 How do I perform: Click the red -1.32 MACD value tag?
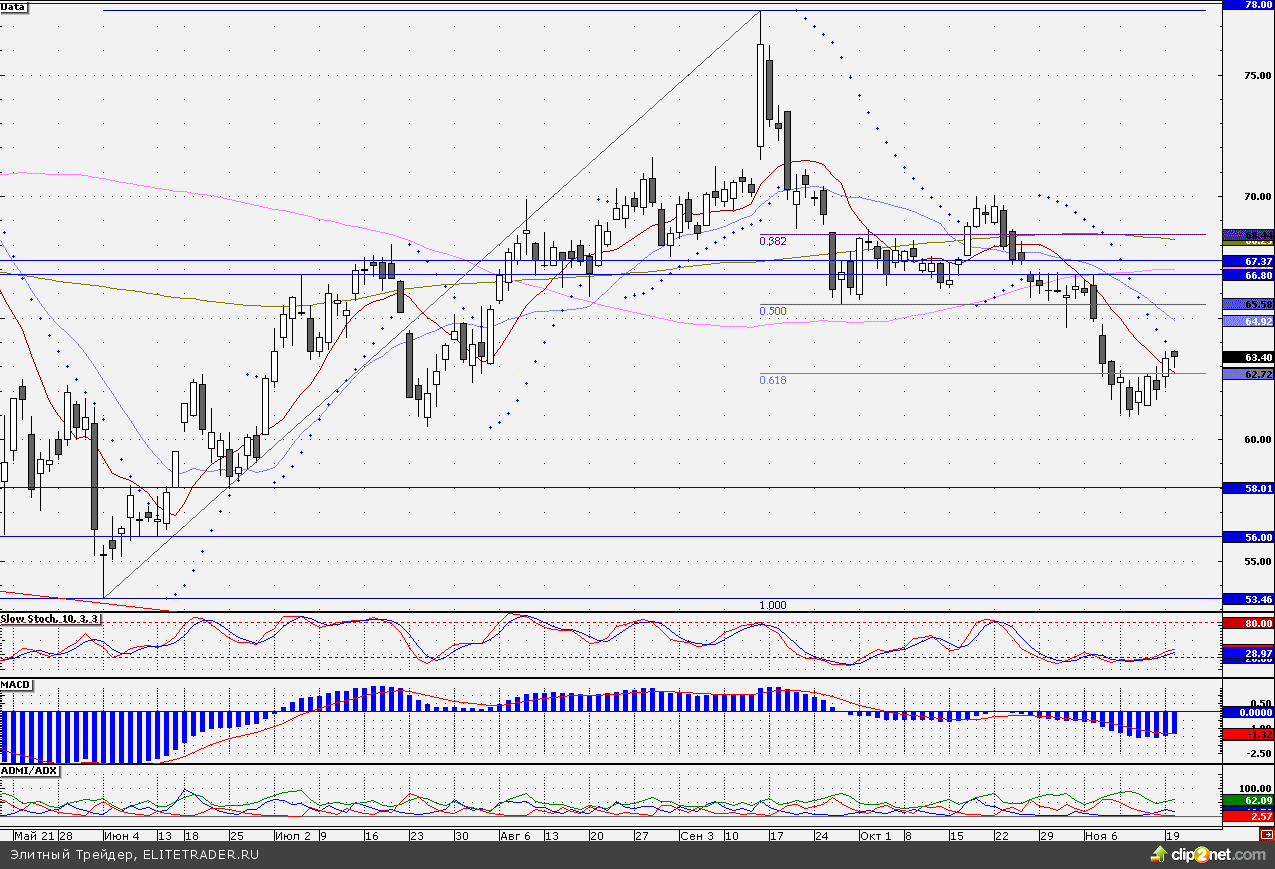click(x=1248, y=734)
